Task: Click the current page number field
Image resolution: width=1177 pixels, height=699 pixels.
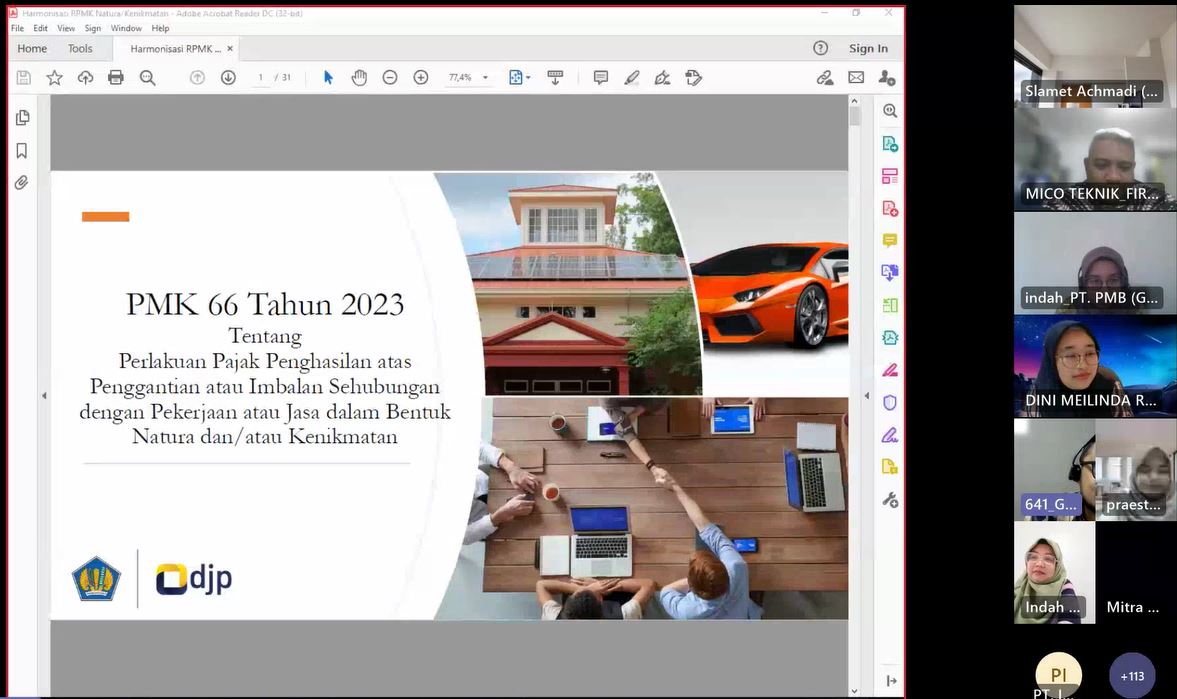Action: click(x=261, y=77)
